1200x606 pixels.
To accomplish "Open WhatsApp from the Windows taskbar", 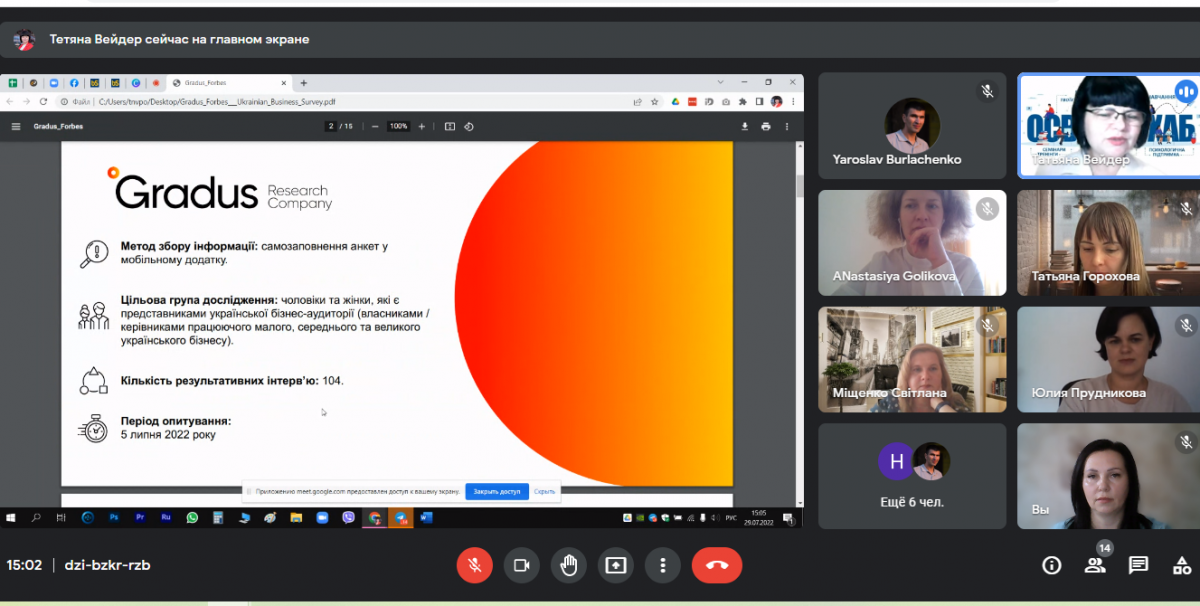I will coord(192,518).
